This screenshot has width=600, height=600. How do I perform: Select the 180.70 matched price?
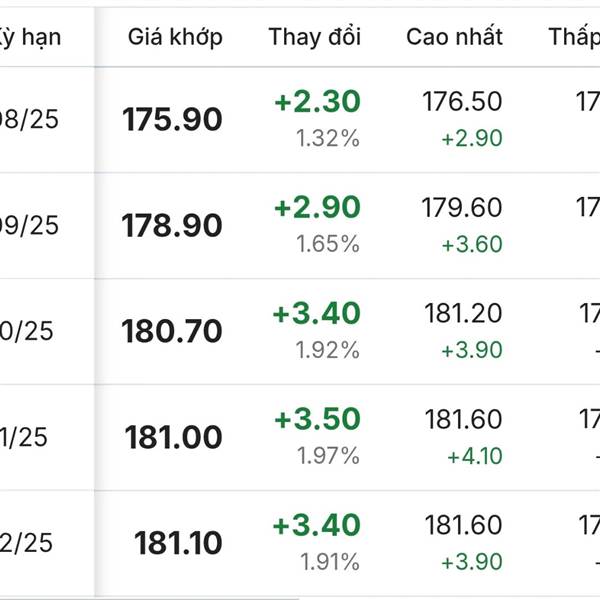[x=172, y=331]
